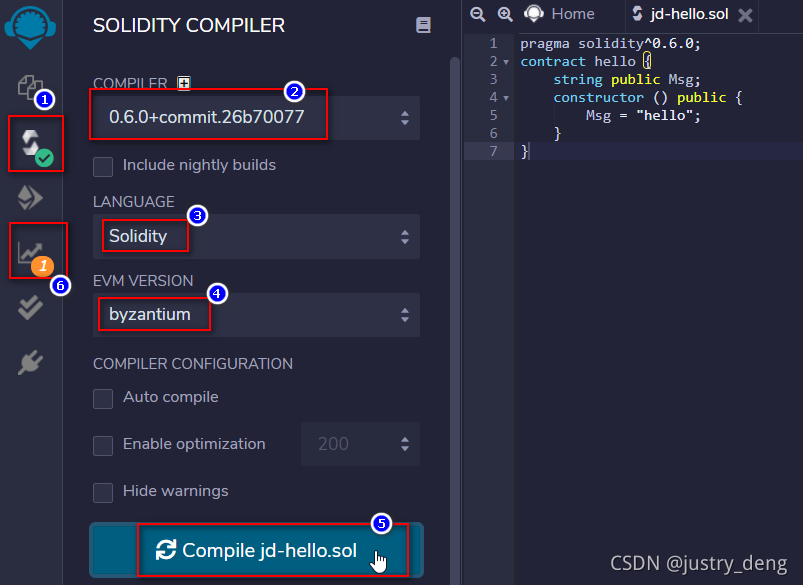
Task: Open the byzantium EVM version dropdown
Action: point(257,315)
